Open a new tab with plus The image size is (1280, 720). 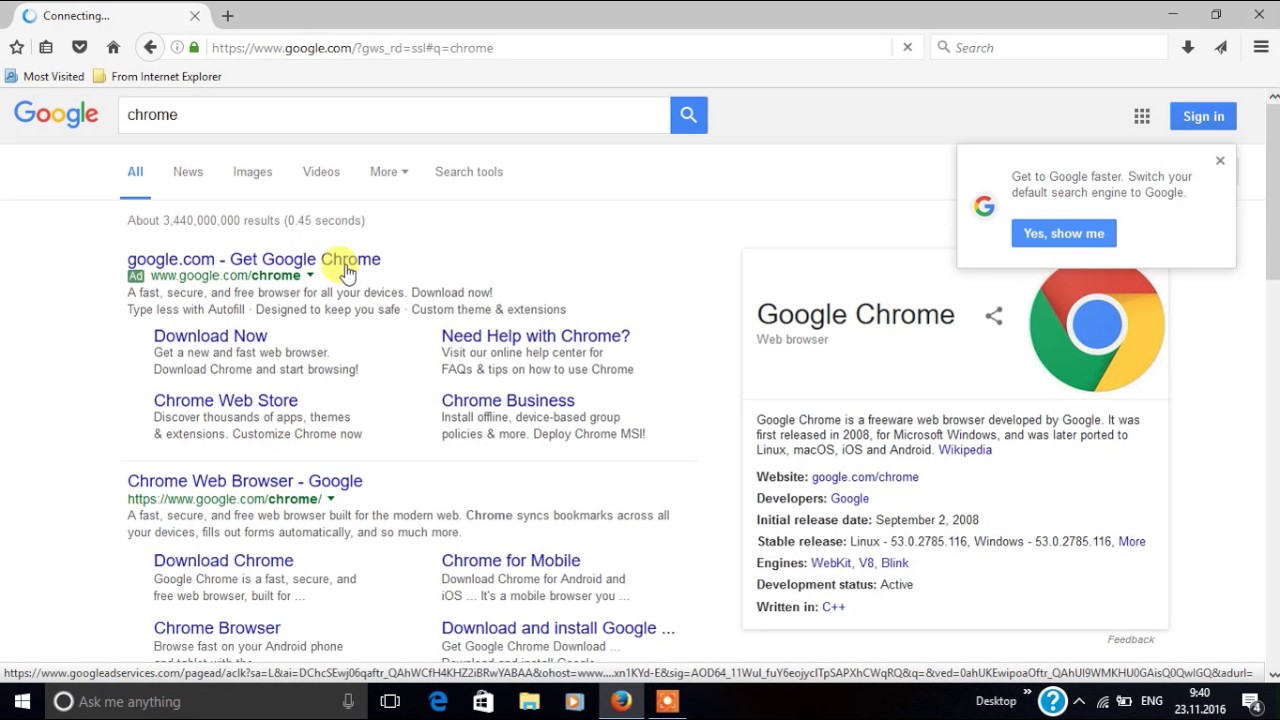[x=228, y=15]
